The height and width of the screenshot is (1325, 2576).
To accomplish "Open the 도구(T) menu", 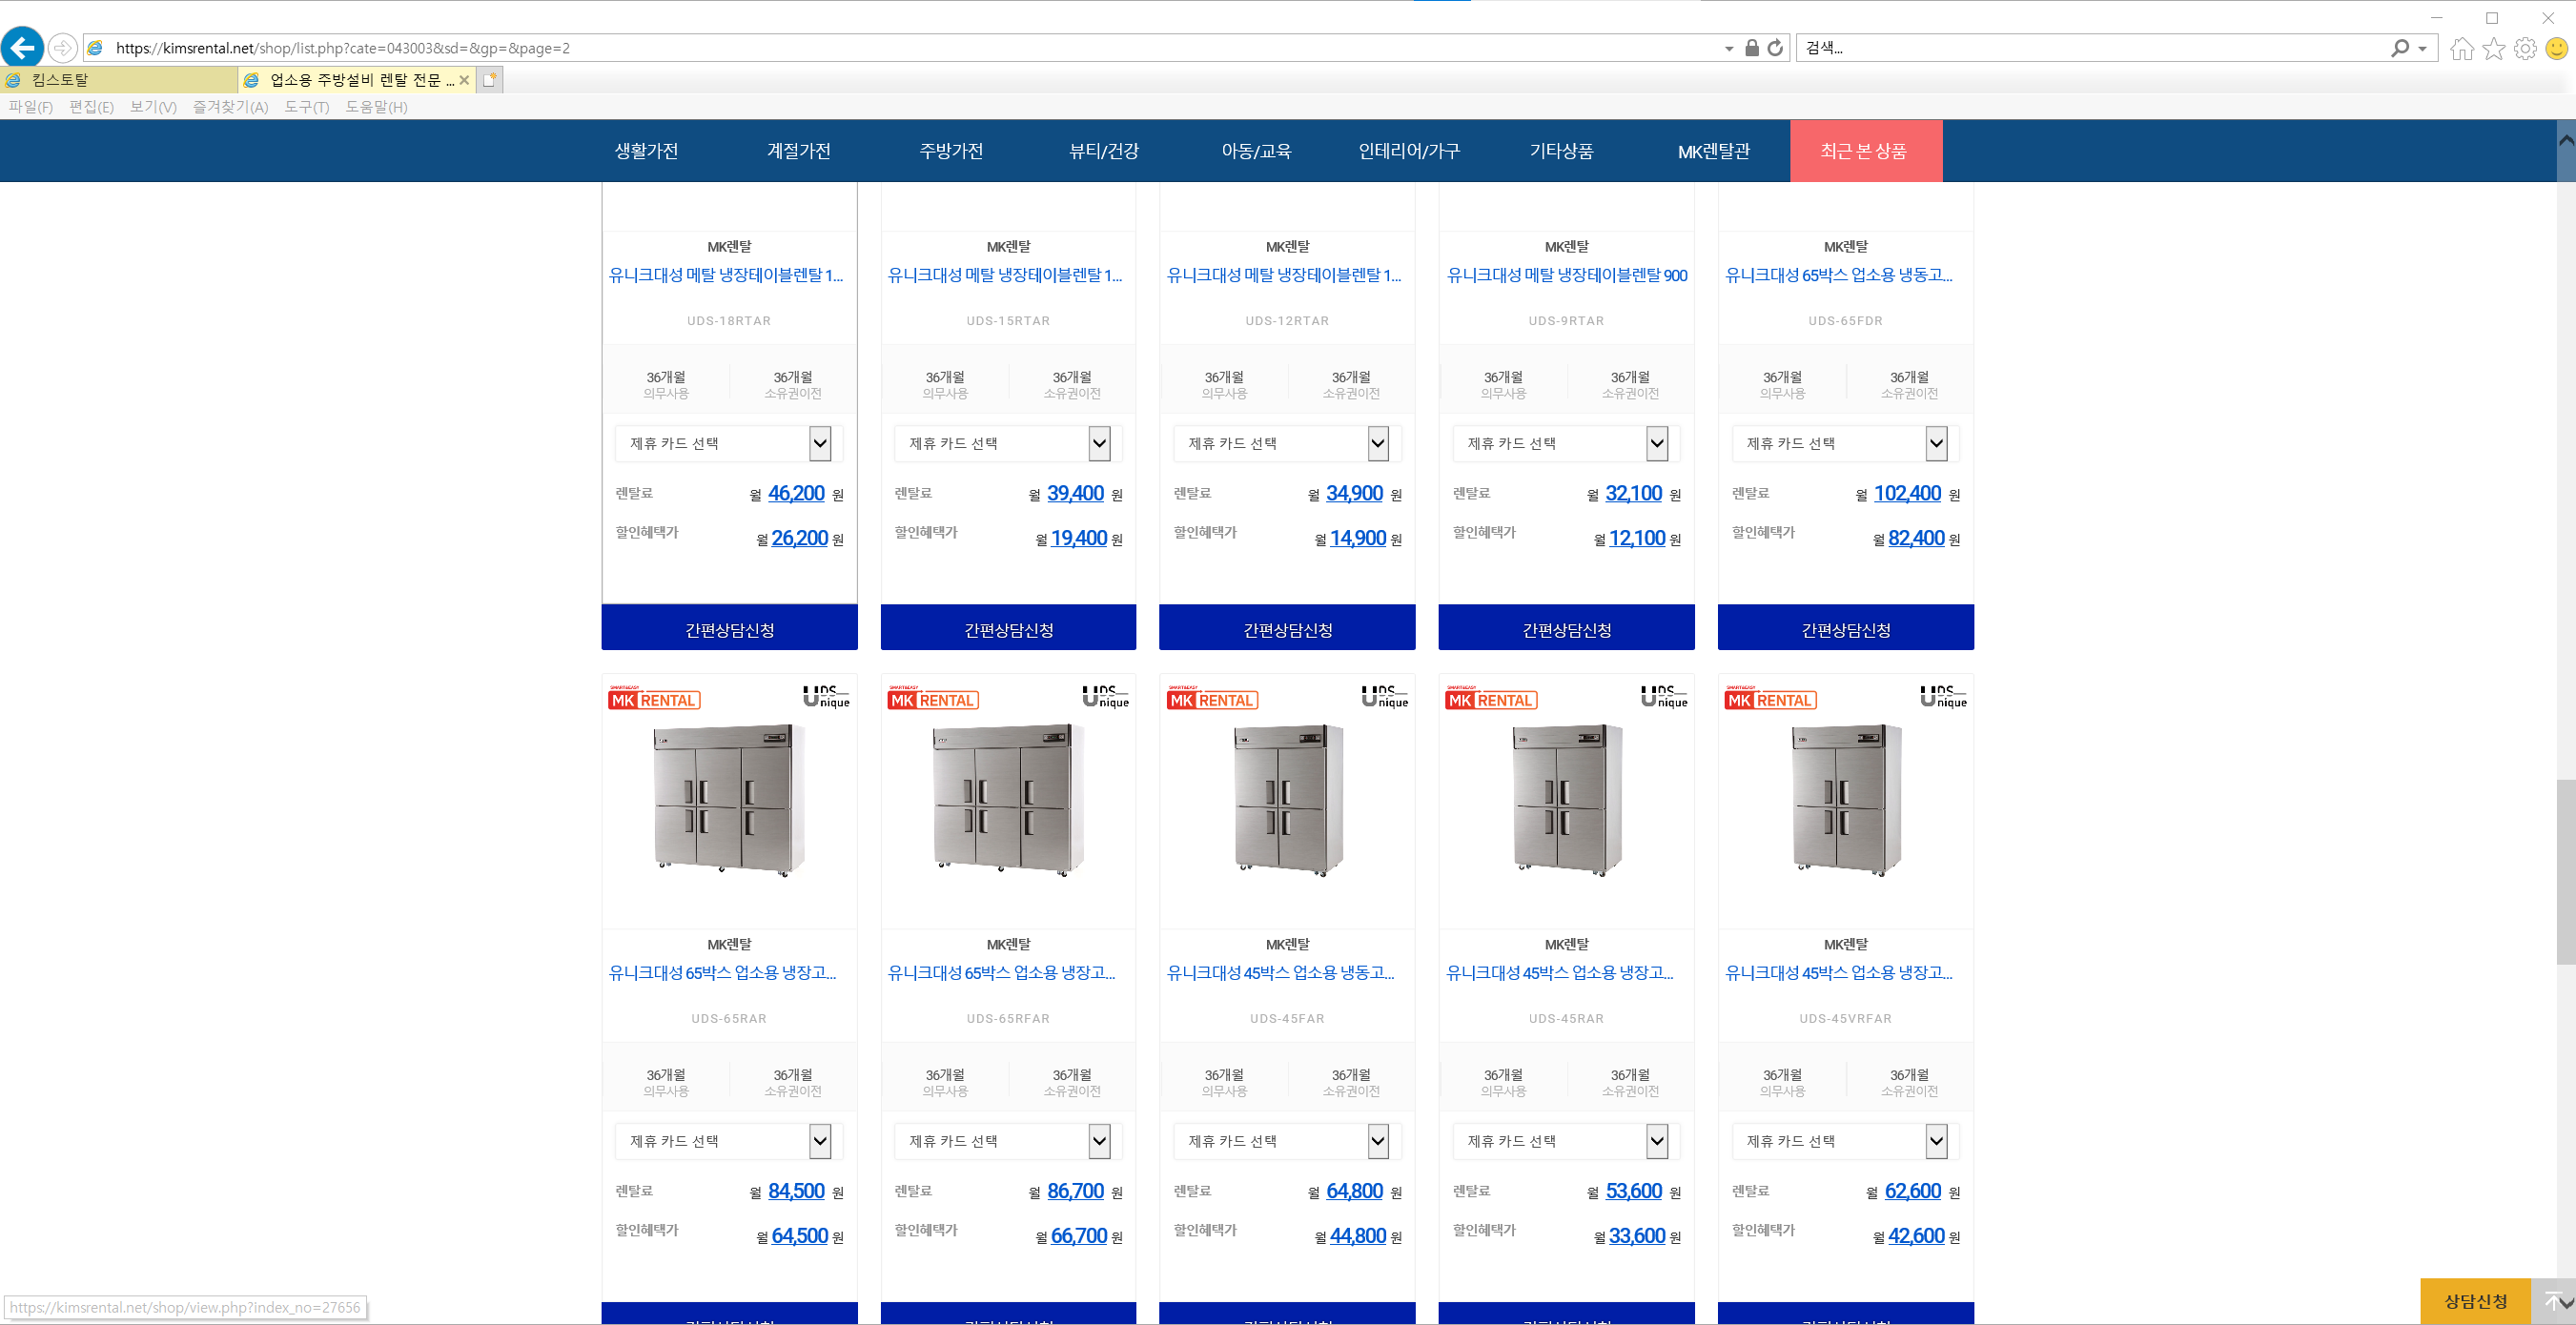I will pos(306,107).
